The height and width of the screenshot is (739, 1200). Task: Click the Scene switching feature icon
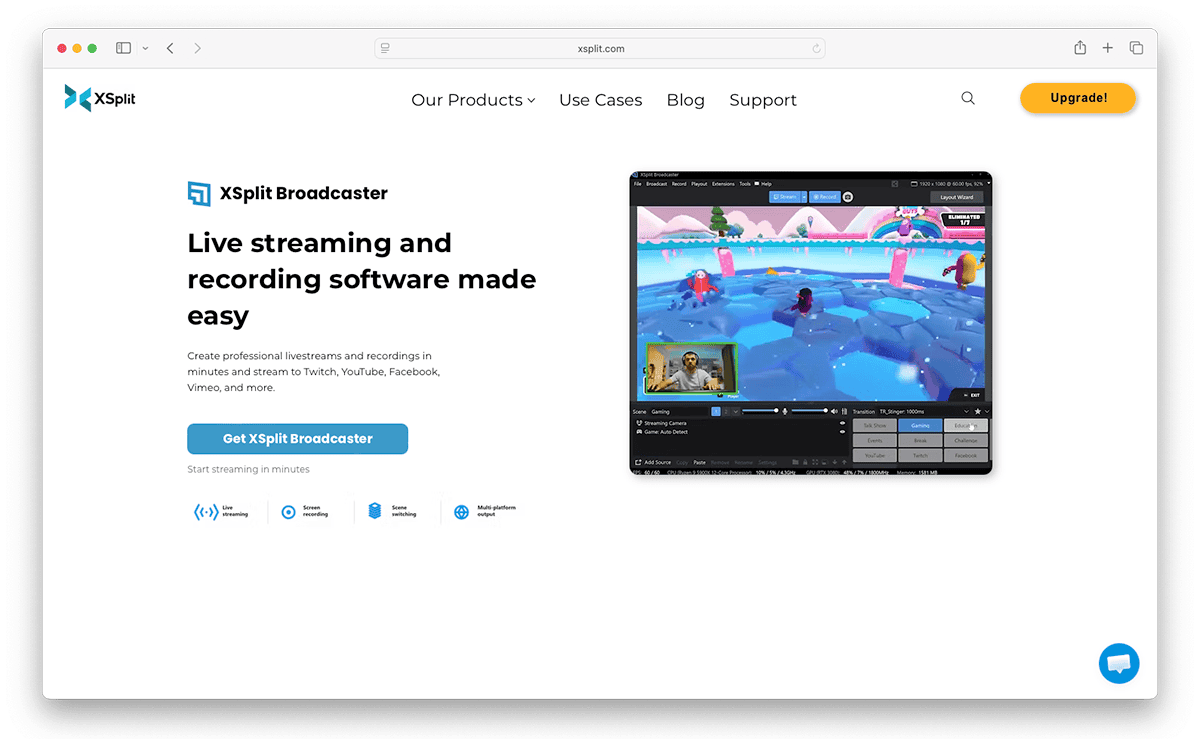pos(375,511)
